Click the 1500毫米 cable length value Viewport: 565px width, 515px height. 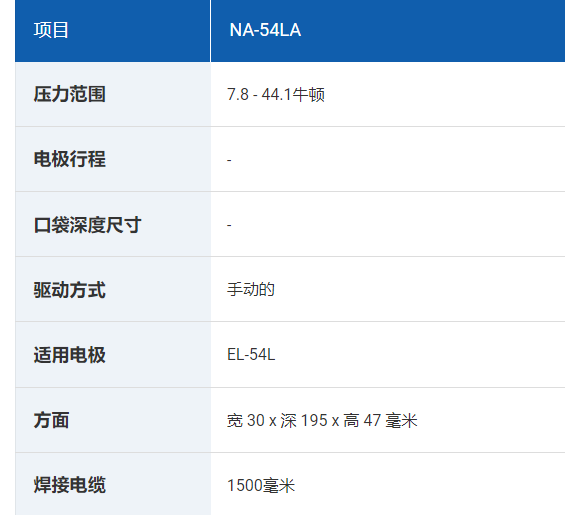(261, 485)
